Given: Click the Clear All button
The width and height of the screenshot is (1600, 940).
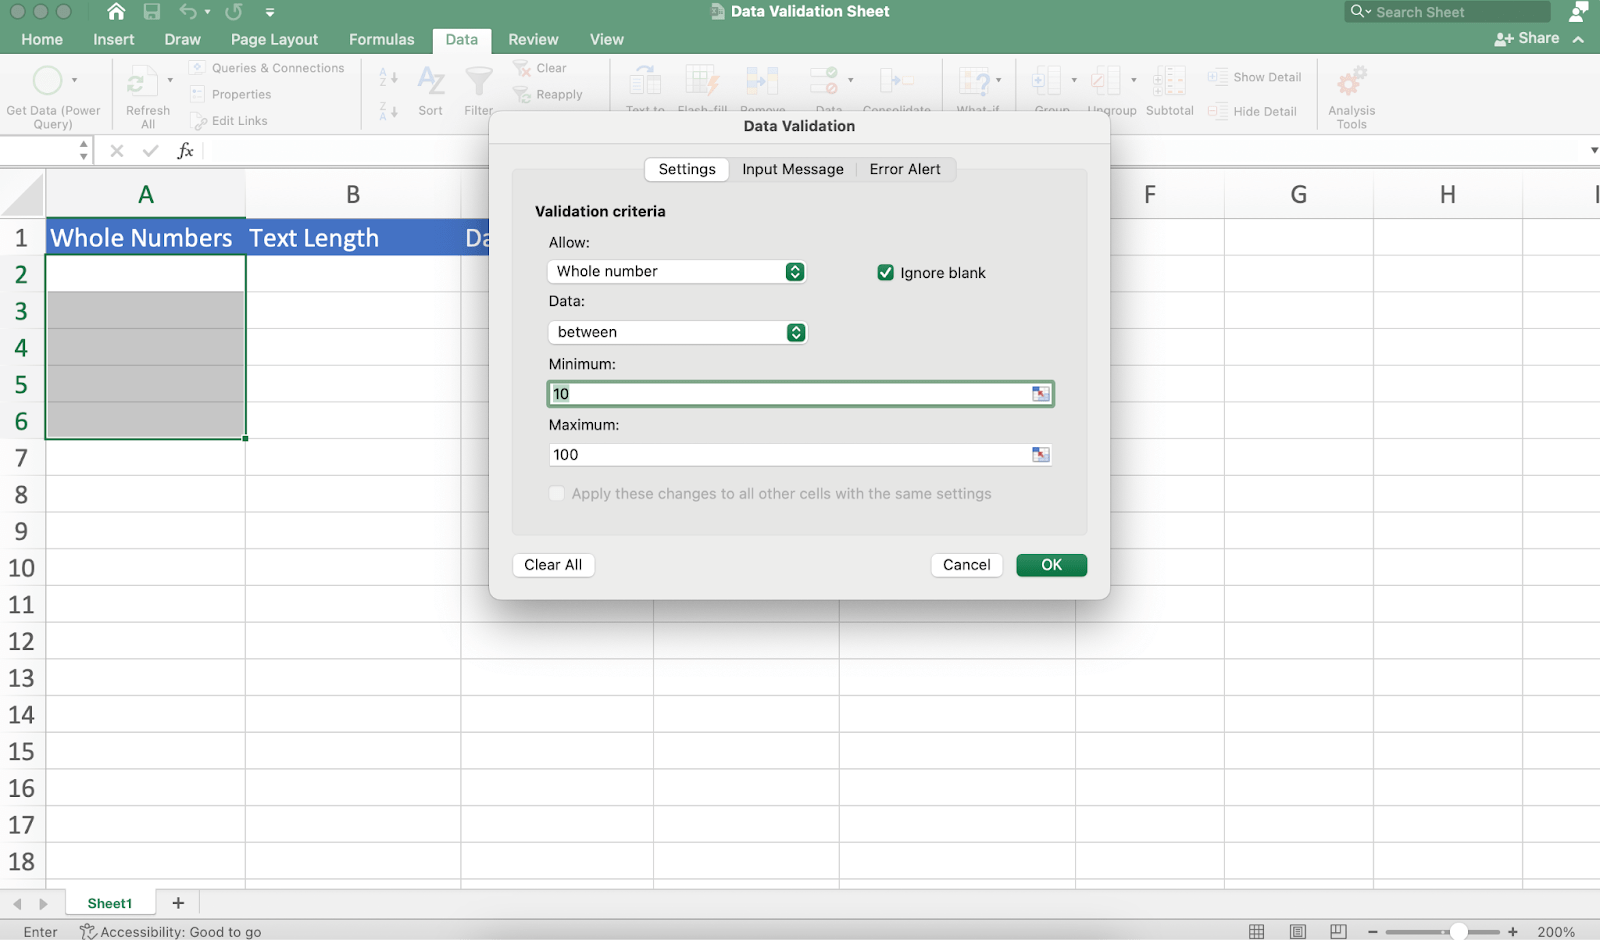Looking at the screenshot, I should point(553,564).
